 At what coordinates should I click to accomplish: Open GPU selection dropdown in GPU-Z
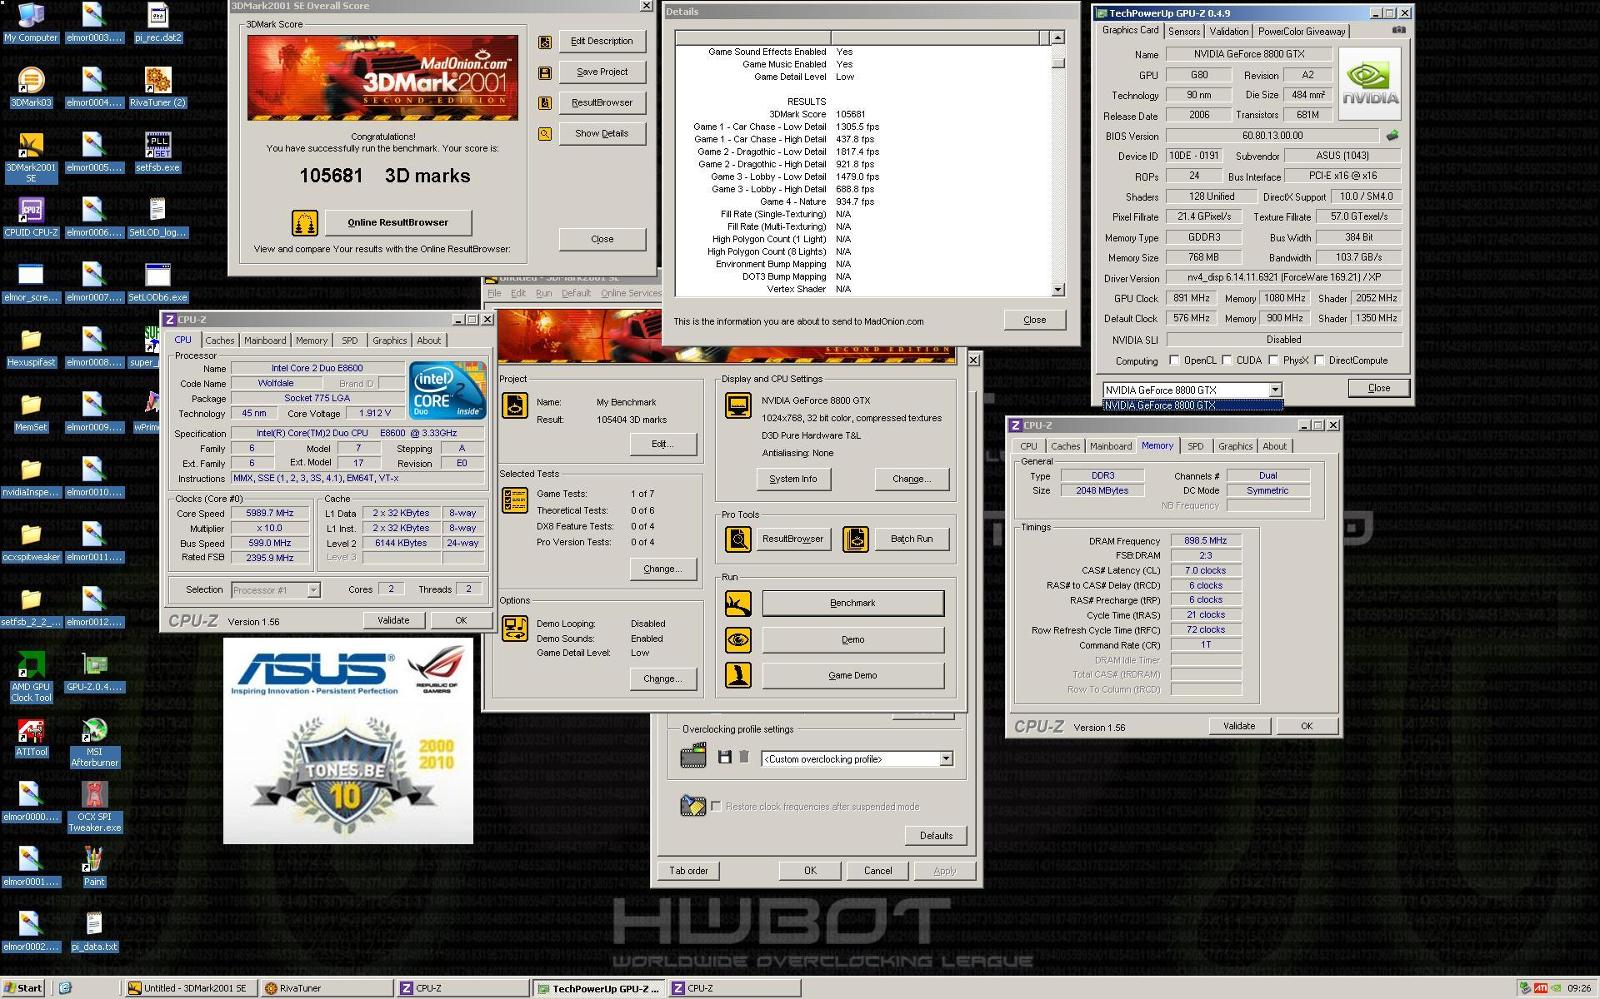[x=1275, y=390]
